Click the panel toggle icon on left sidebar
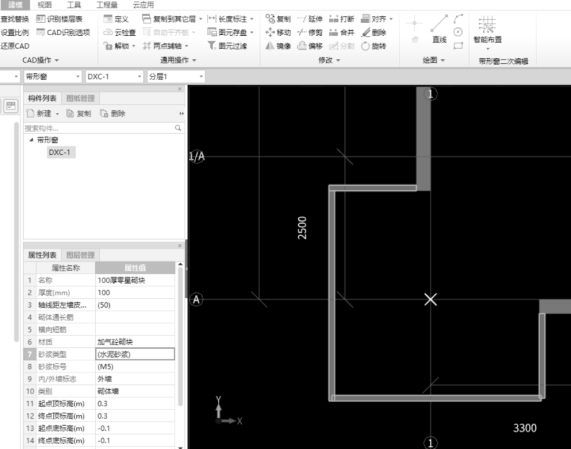 coord(11,106)
